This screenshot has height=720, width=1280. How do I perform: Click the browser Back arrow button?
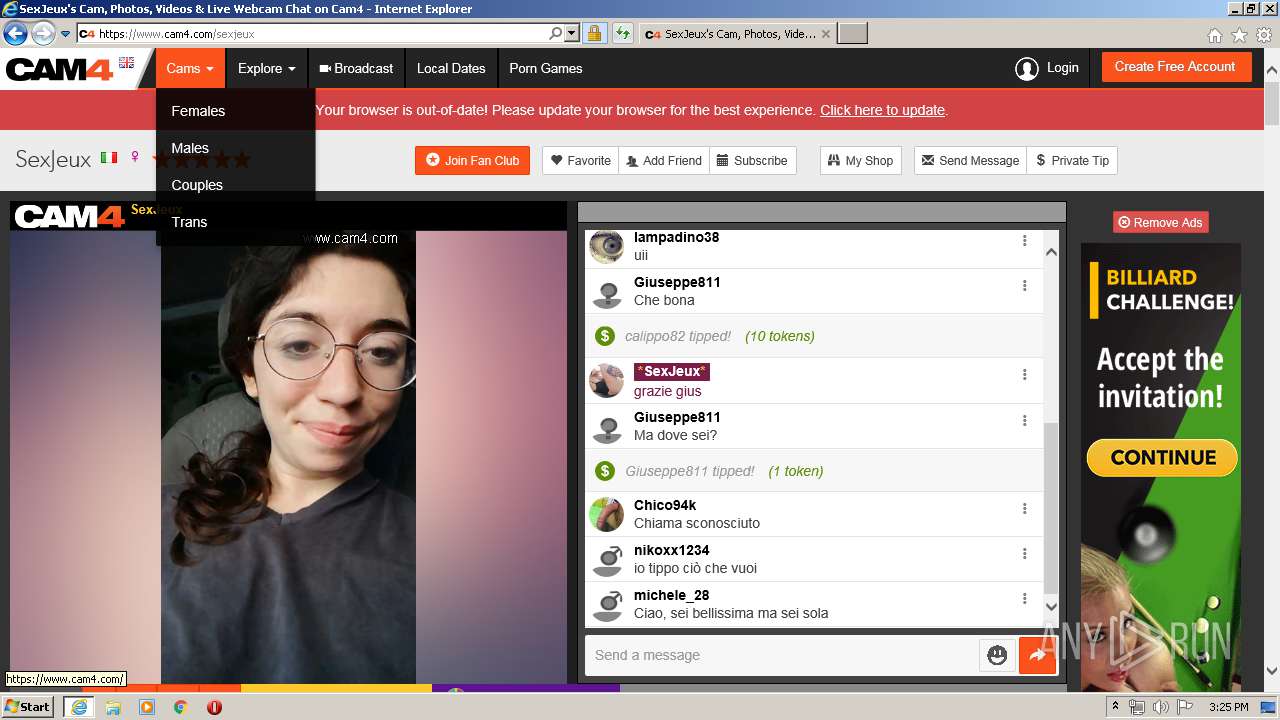15,33
